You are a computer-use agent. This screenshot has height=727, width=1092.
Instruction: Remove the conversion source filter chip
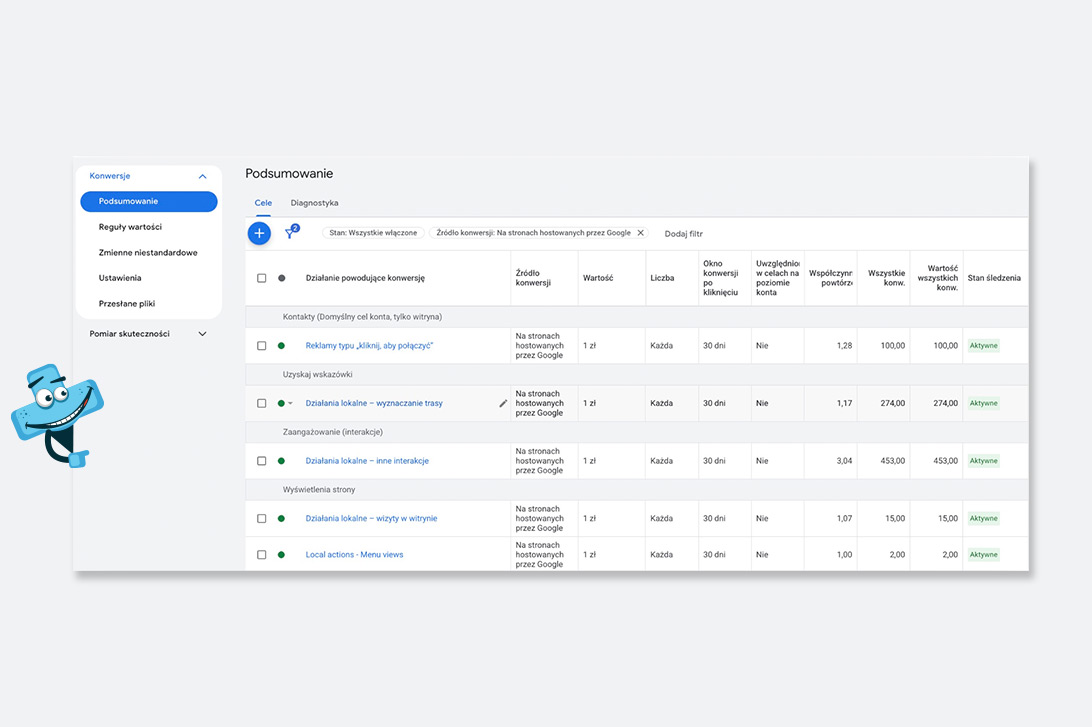tap(640, 233)
